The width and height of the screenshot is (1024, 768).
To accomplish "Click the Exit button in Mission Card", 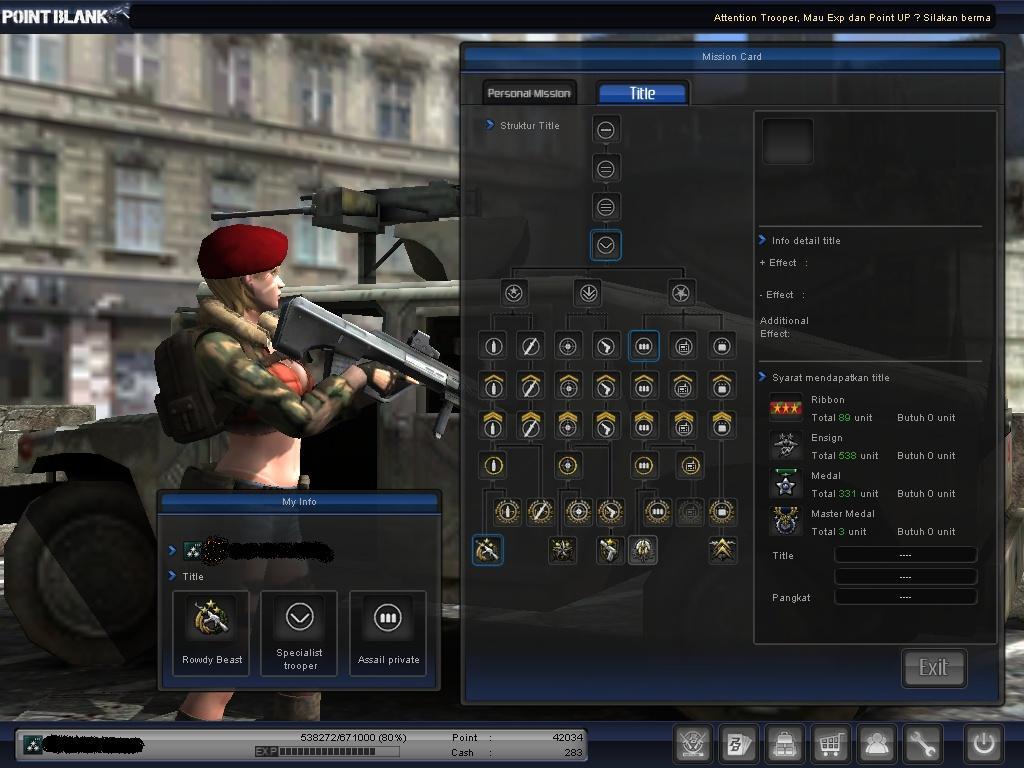I will [933, 667].
